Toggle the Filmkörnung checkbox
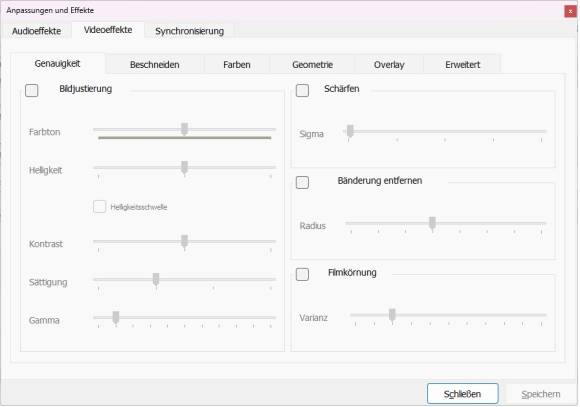Viewport: 580px width, 407px height. 302,274
